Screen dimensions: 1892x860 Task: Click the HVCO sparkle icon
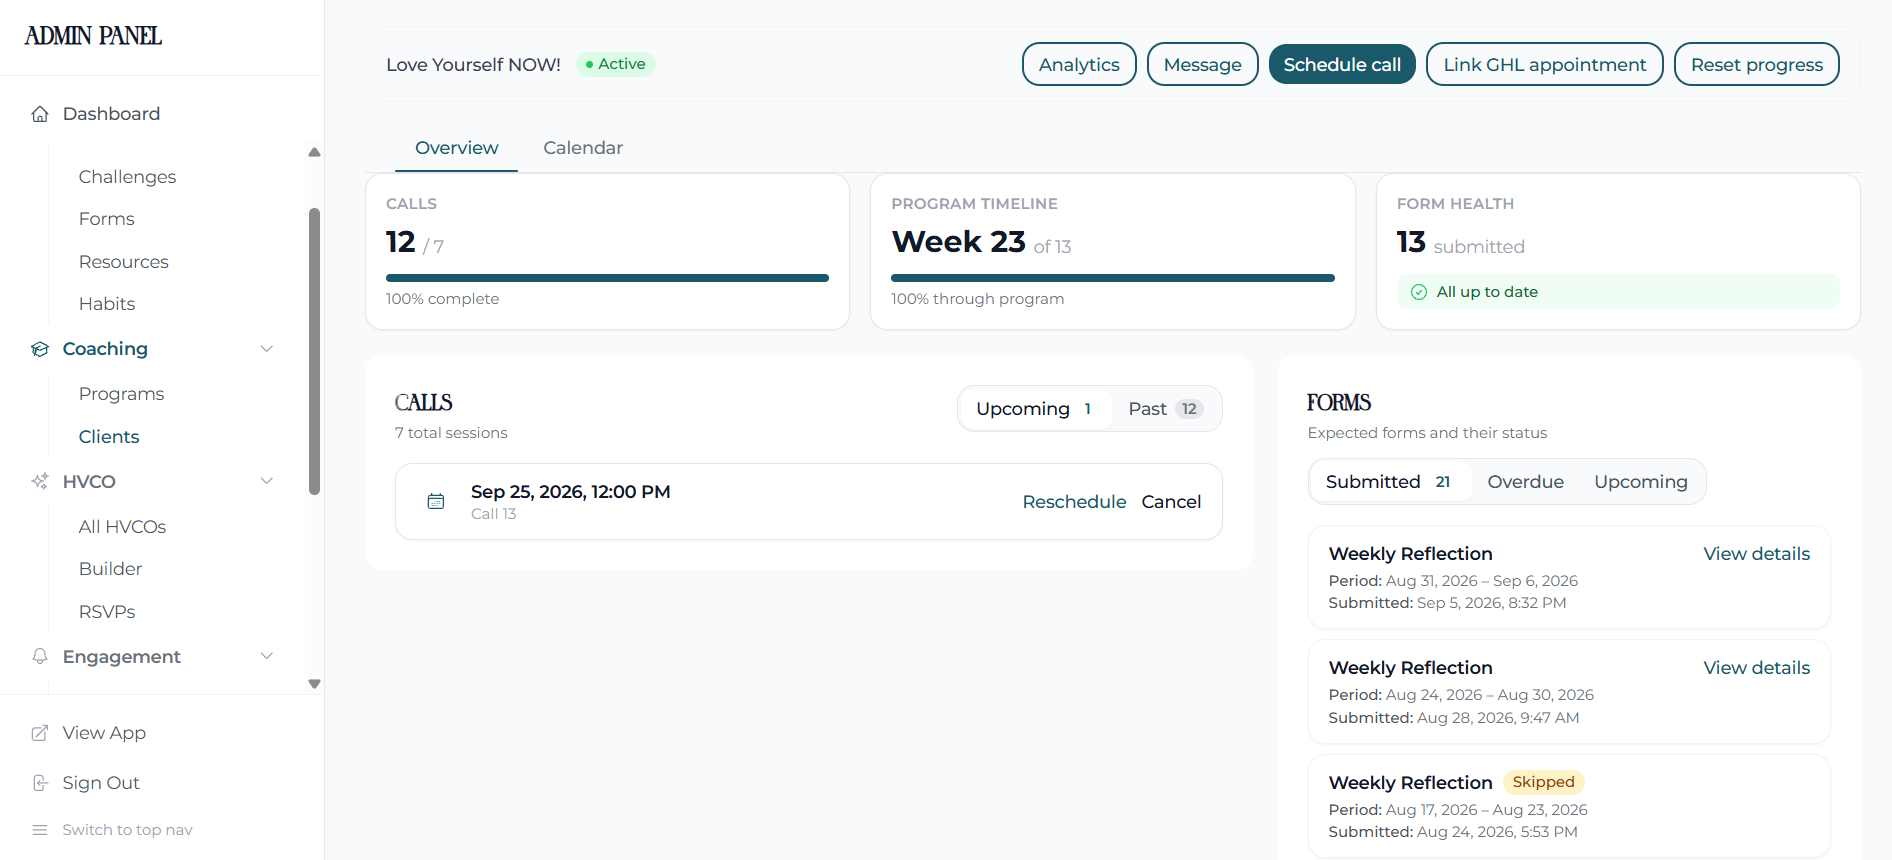[x=40, y=481]
